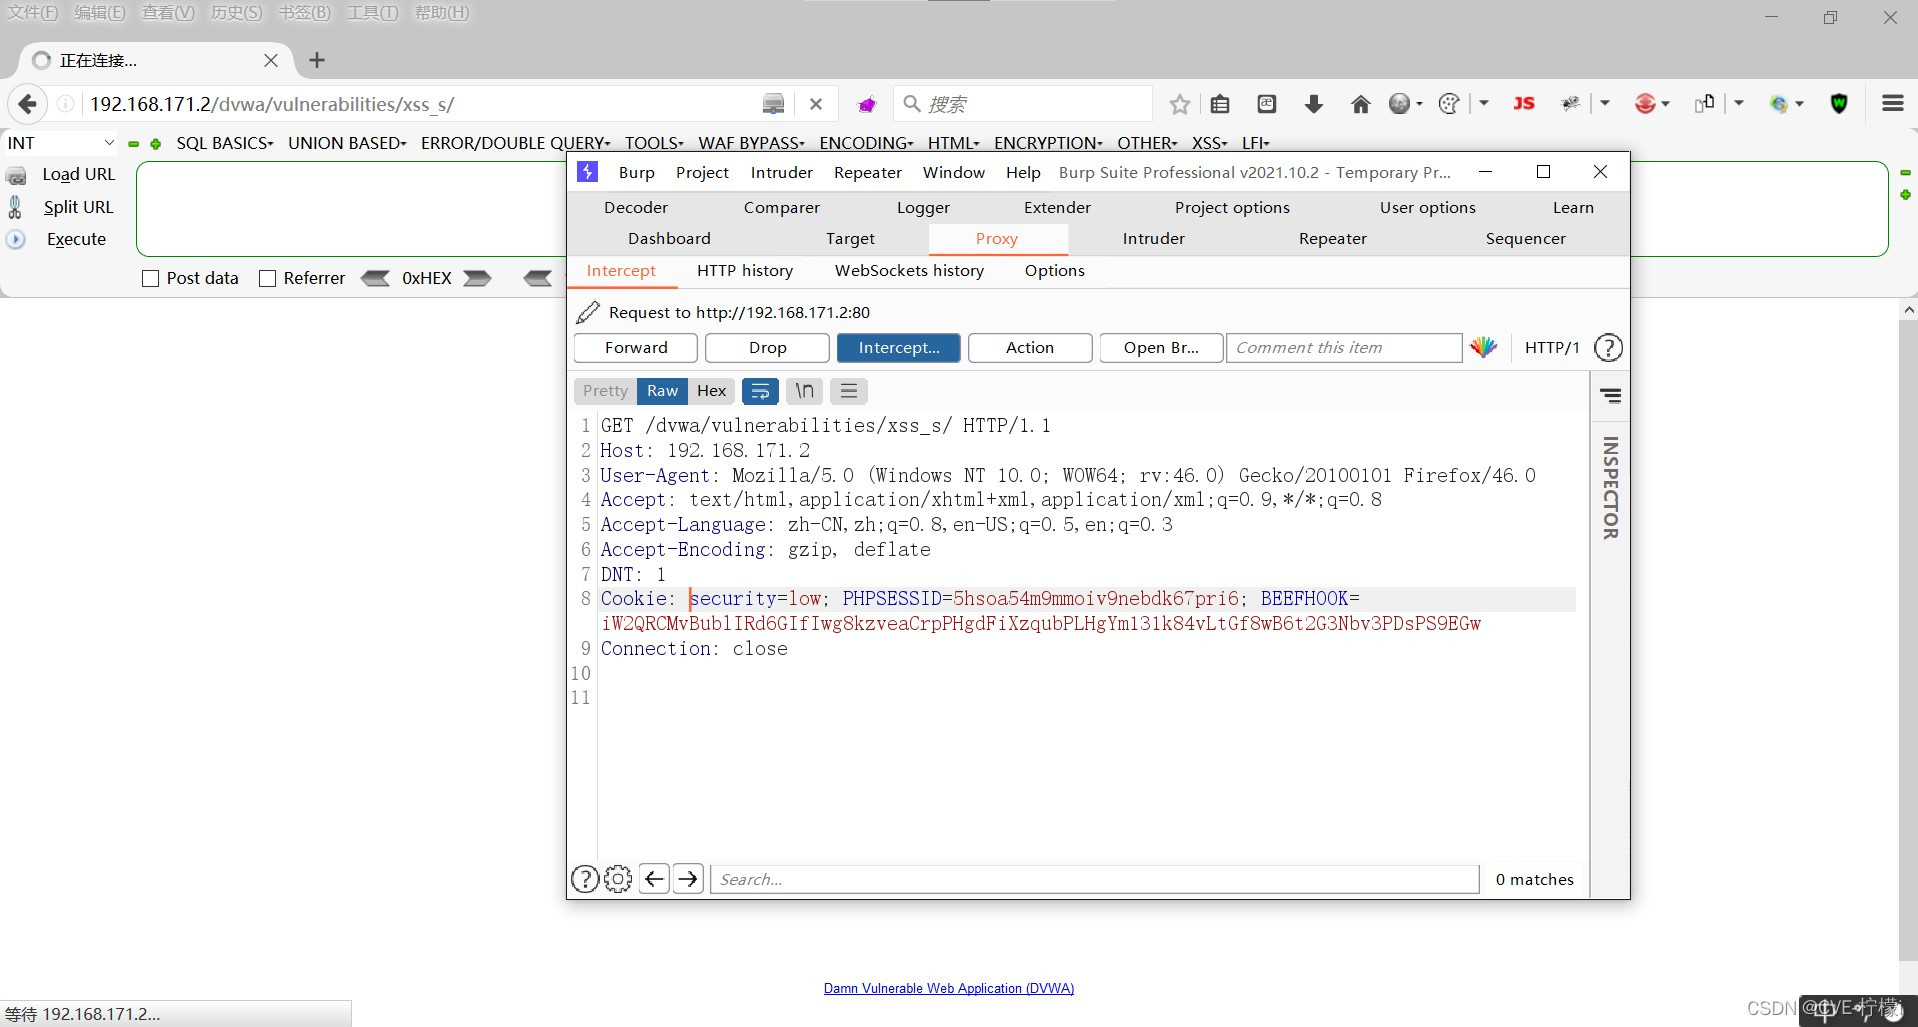Open the XSS dropdown in HackBar
The image size is (1918, 1027).
(1209, 144)
